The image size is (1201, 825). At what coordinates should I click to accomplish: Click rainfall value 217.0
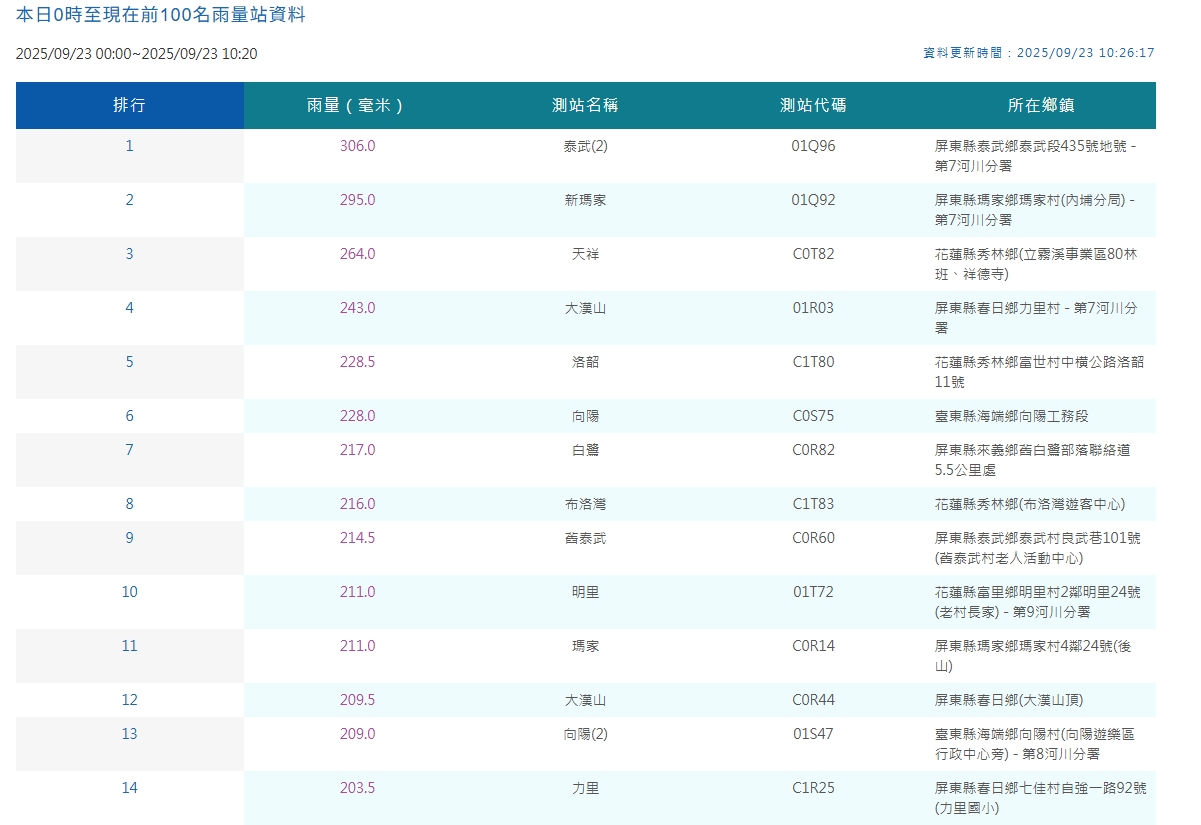(358, 450)
